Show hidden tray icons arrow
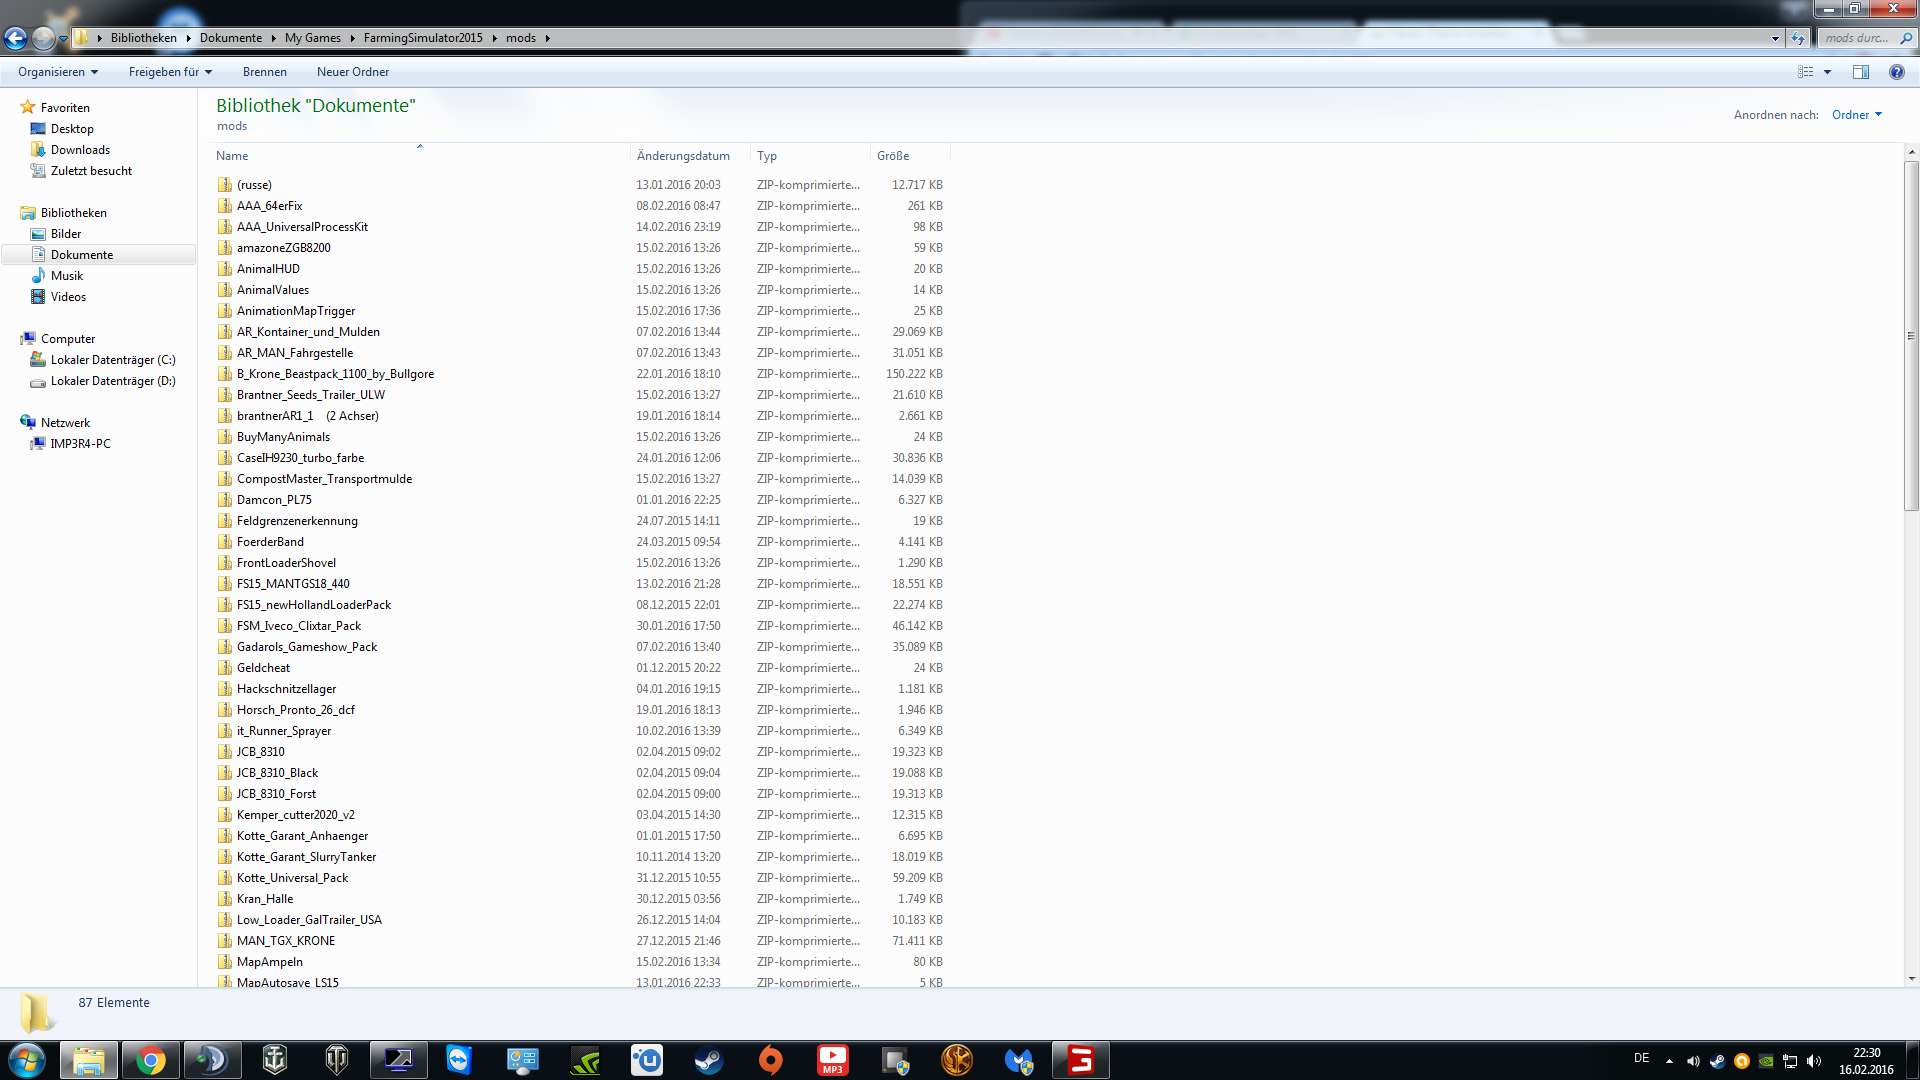The width and height of the screenshot is (1920, 1080). coord(1669,1060)
